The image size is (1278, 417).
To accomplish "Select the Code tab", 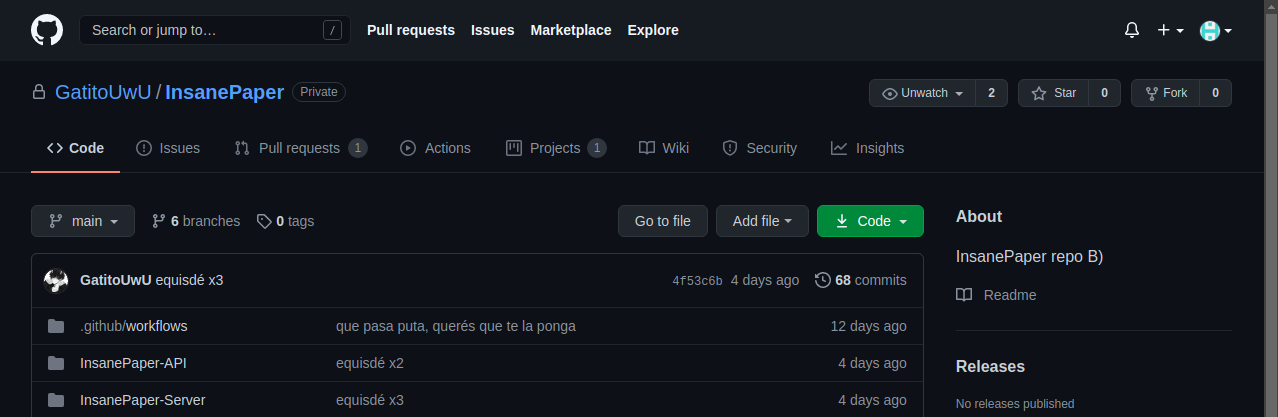I will pyautogui.click(x=75, y=148).
